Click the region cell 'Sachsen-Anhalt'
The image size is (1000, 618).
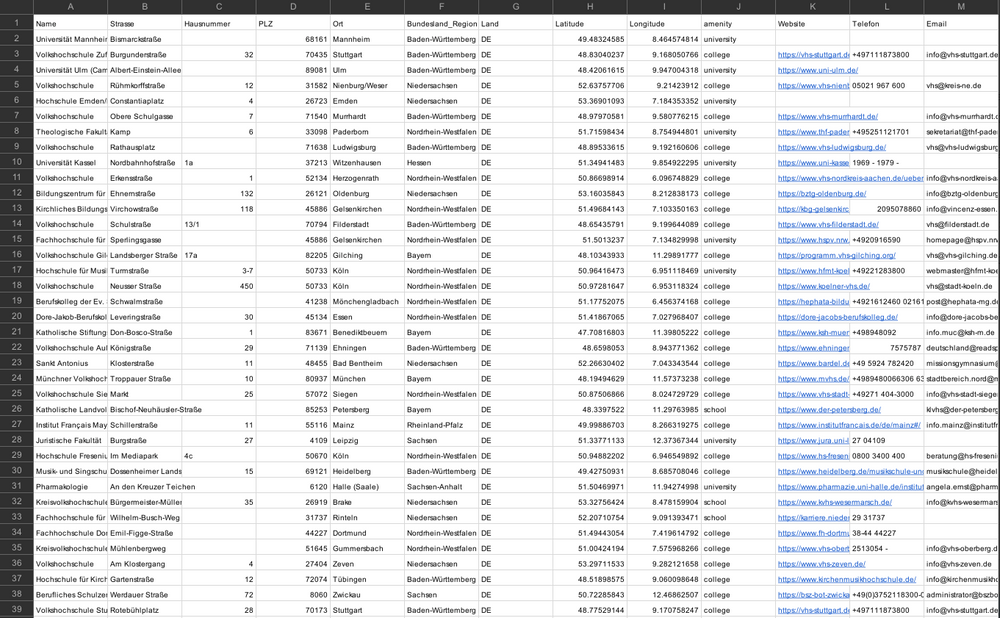[x=441, y=487]
